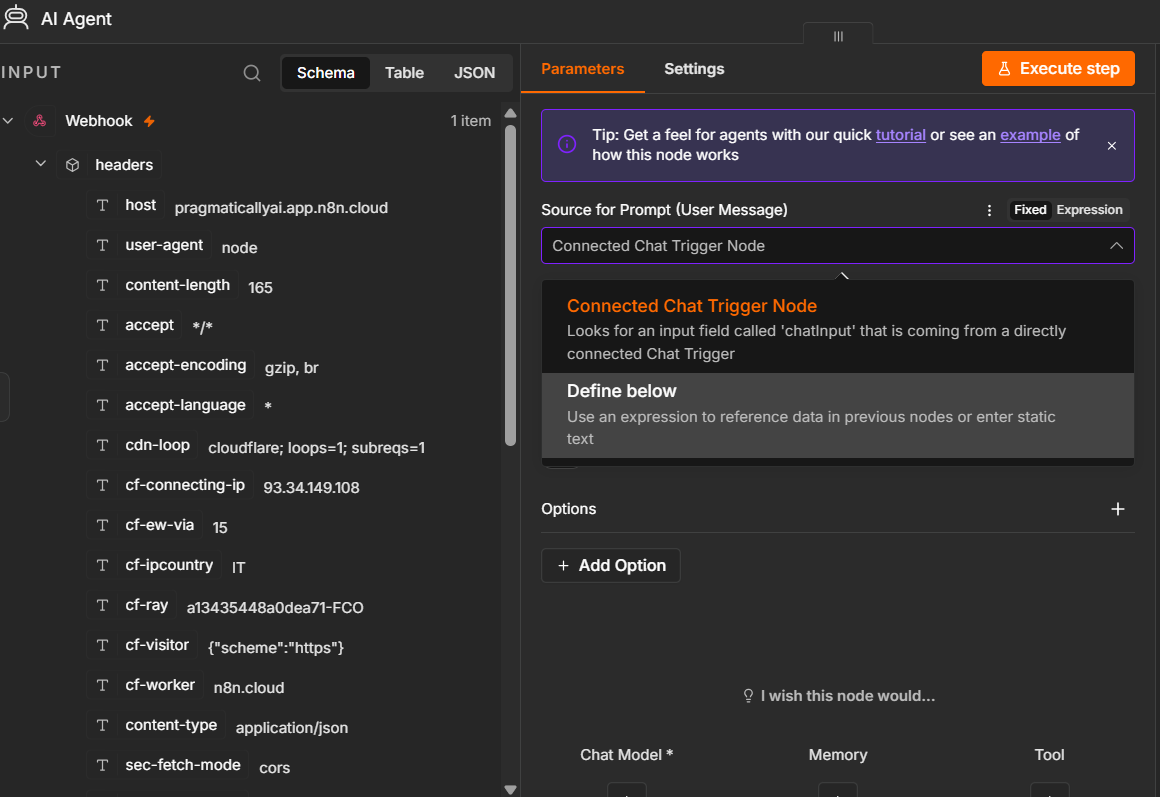Viewport: 1160px width, 797px height.
Task: Choose the Define below option
Action: [x=837, y=414]
